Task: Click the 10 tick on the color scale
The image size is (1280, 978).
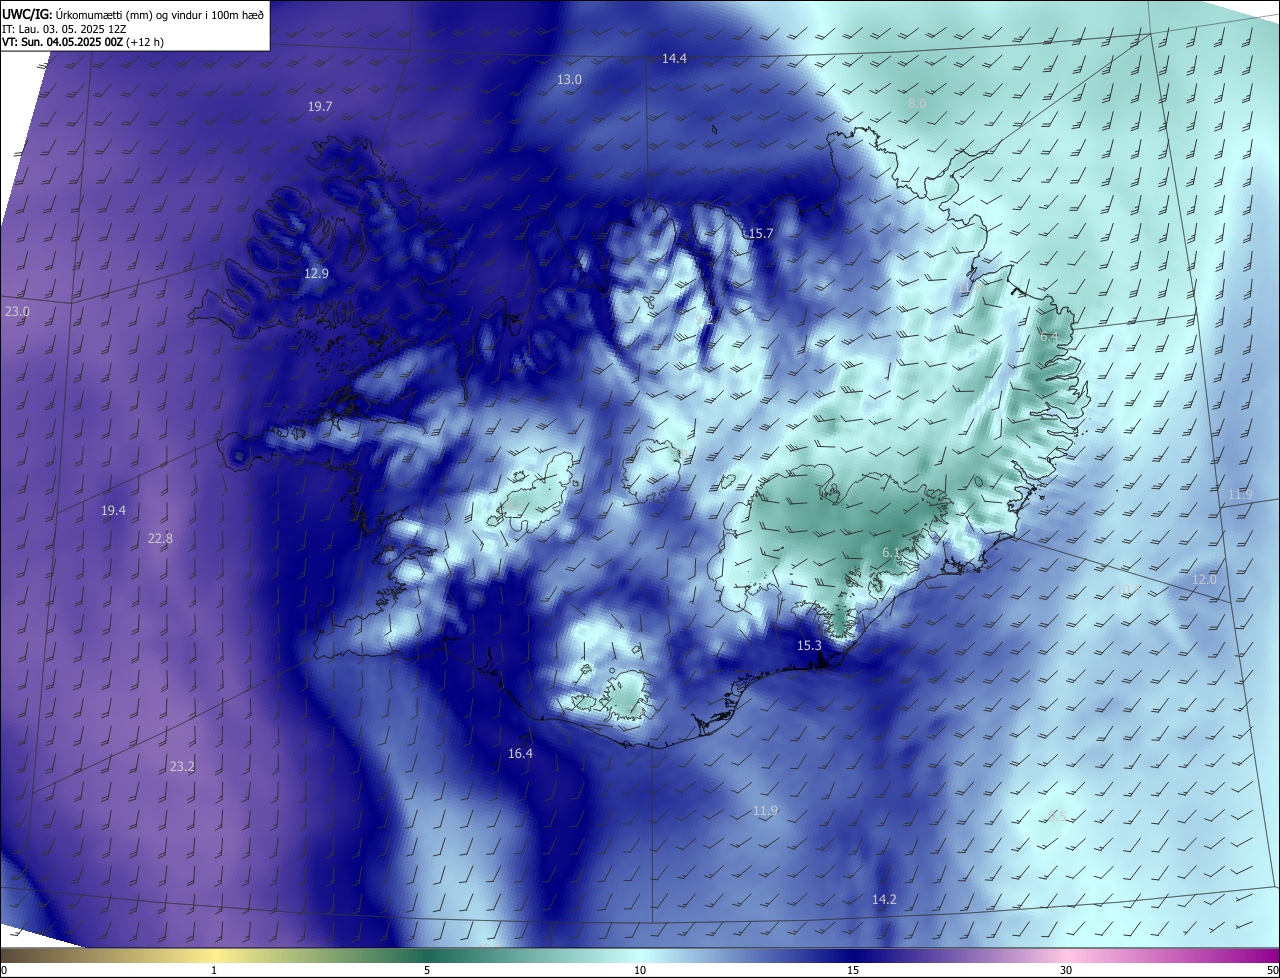Action: [x=640, y=970]
